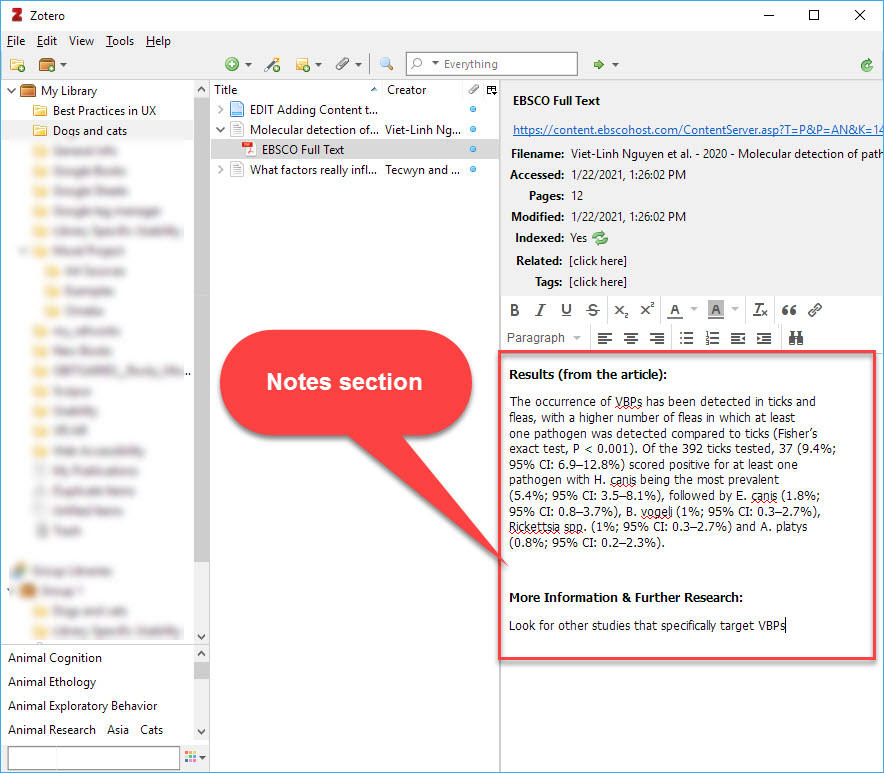Sync library using the green refresh icon
Viewport: 884px width, 773px height.
pyautogui.click(x=868, y=63)
